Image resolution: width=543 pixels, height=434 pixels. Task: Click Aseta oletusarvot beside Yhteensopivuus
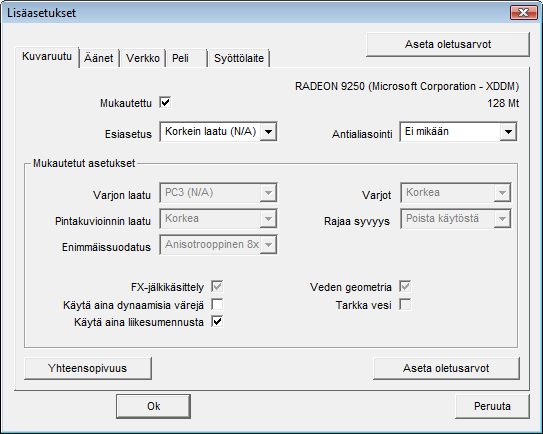446,368
